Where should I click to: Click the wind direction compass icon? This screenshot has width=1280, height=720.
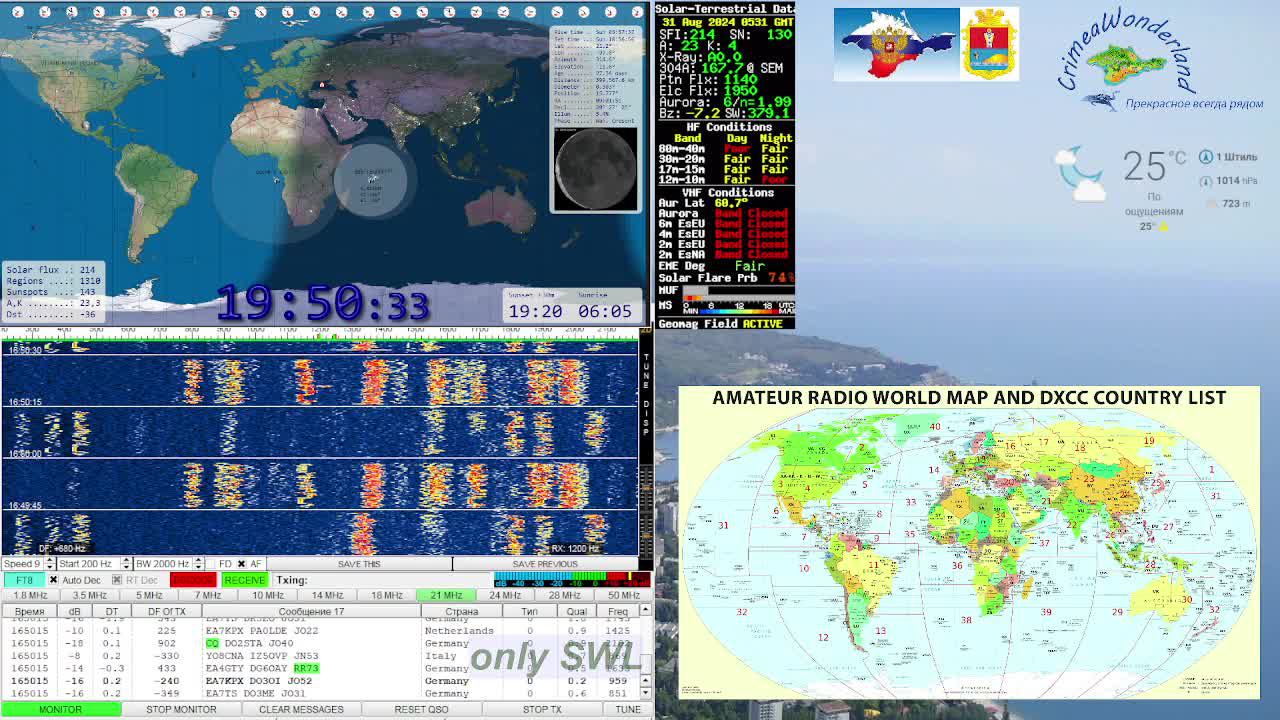pos(1206,157)
